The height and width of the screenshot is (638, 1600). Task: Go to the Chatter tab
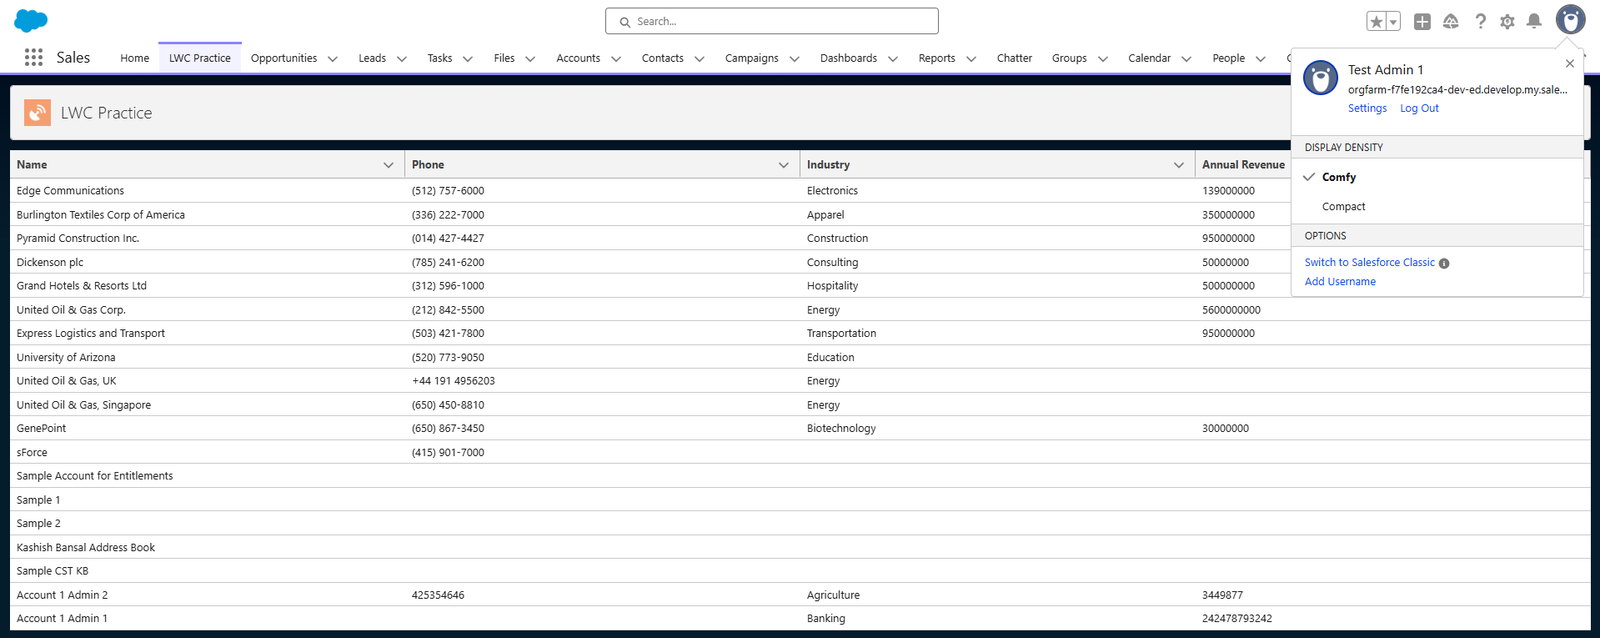click(x=1014, y=58)
